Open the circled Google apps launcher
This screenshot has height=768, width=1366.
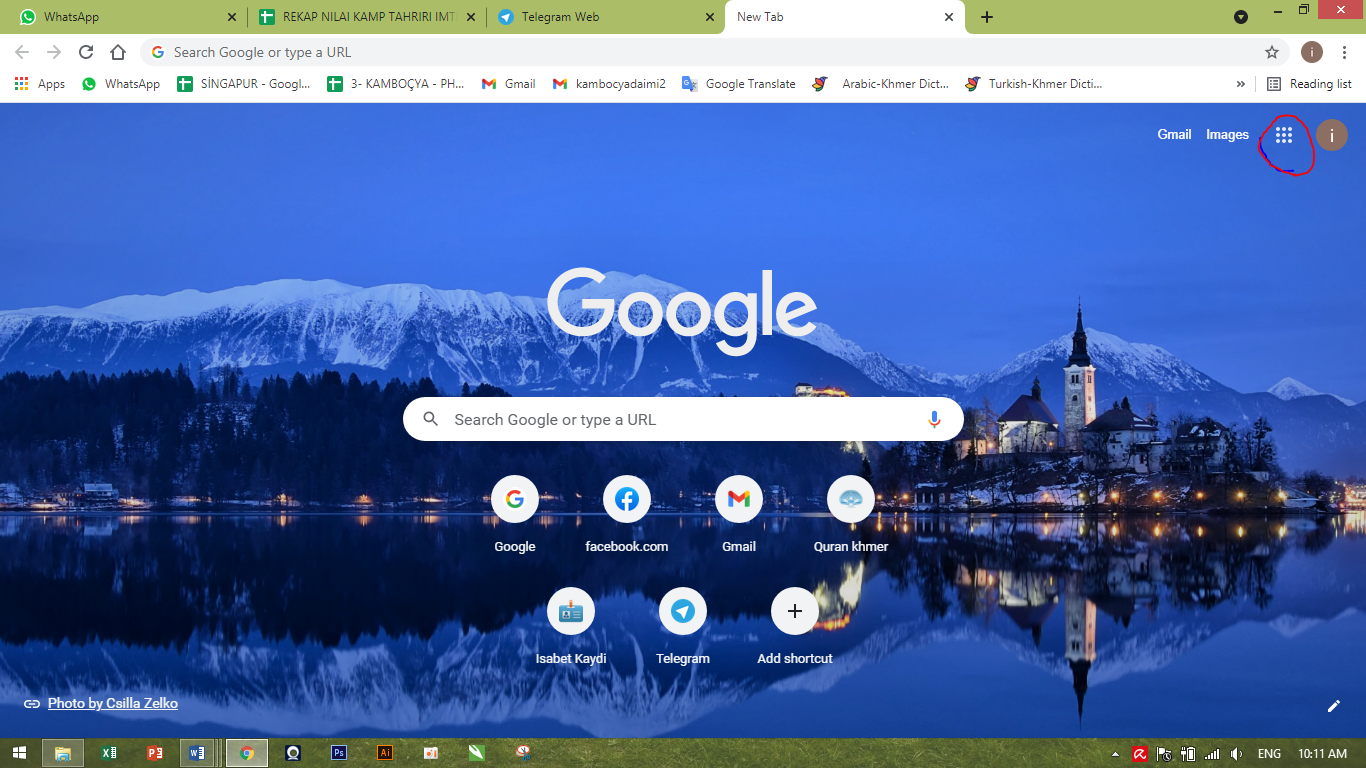point(1284,135)
